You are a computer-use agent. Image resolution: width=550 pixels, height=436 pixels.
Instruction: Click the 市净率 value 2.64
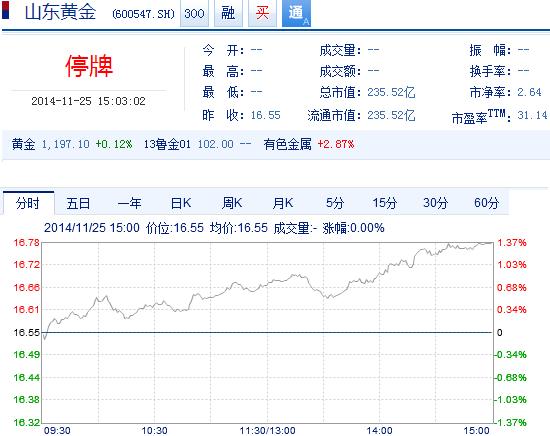point(530,92)
